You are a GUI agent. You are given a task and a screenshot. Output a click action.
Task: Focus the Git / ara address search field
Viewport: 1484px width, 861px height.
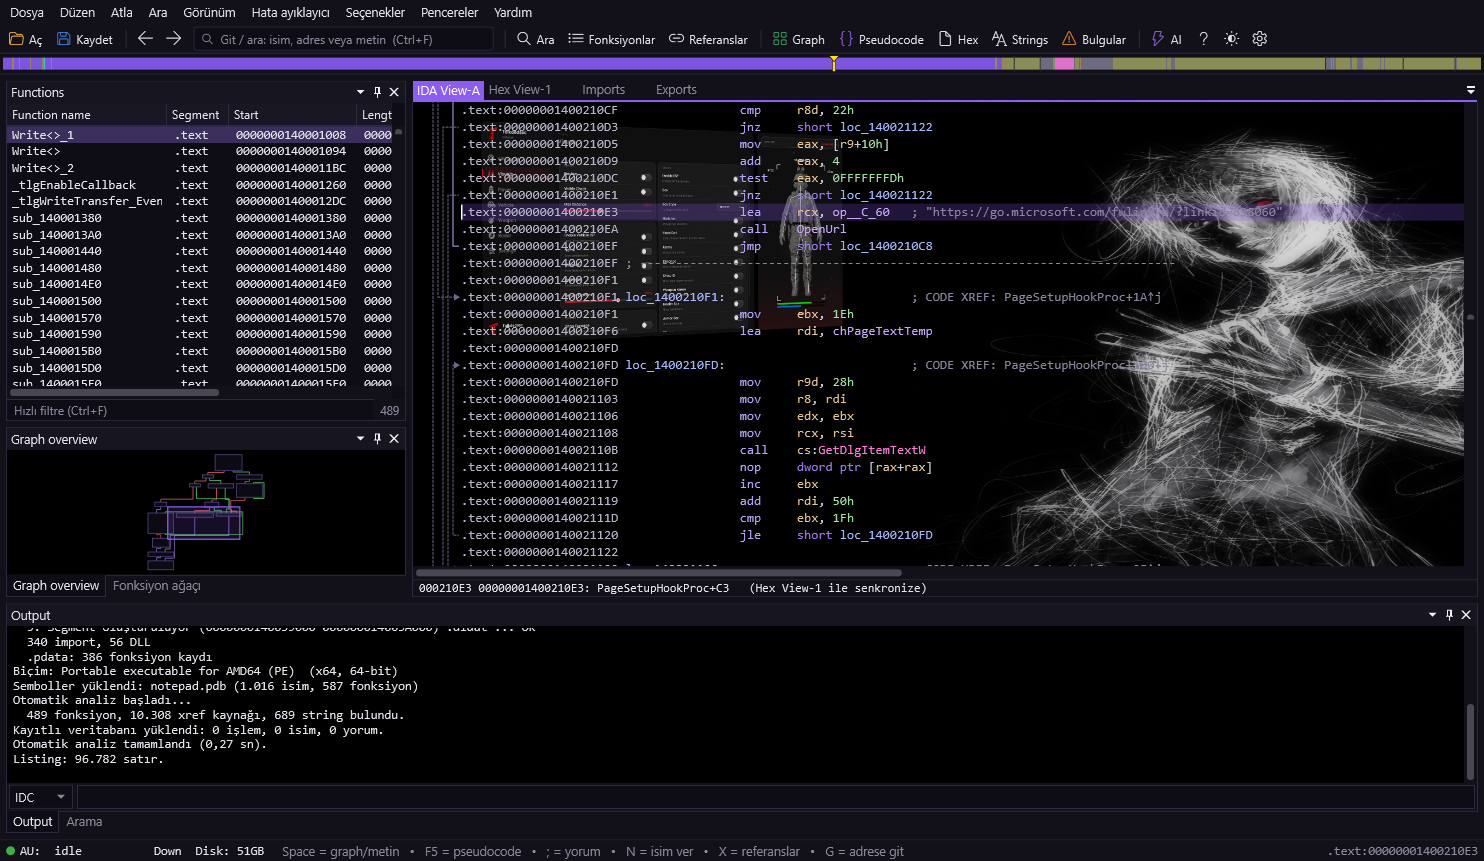[345, 39]
